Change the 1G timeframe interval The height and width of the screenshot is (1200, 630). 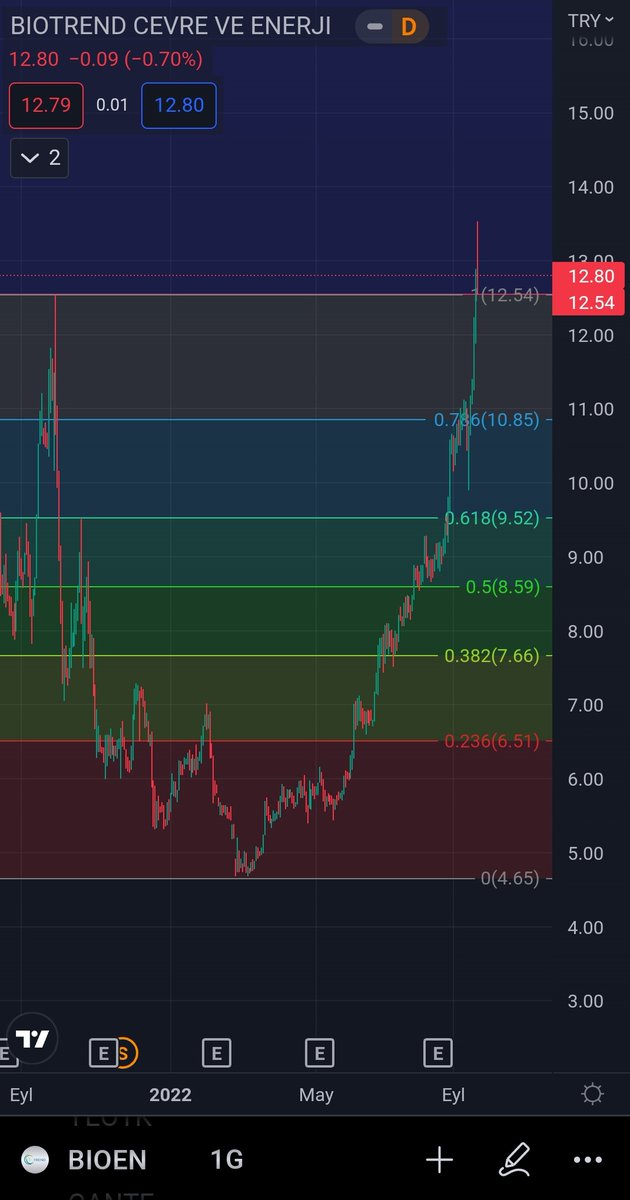226,1160
